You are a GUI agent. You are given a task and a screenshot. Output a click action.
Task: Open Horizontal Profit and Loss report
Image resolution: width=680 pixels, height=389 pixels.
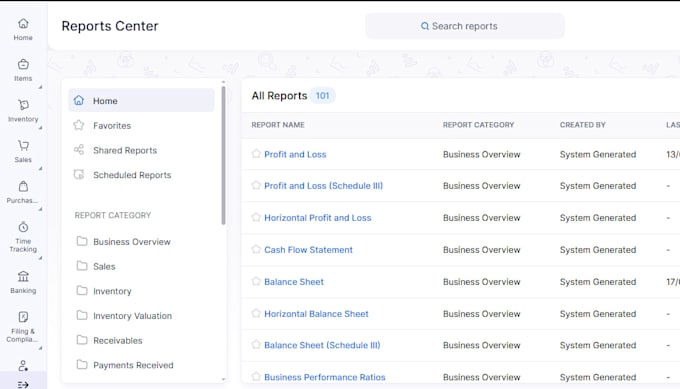pos(317,218)
